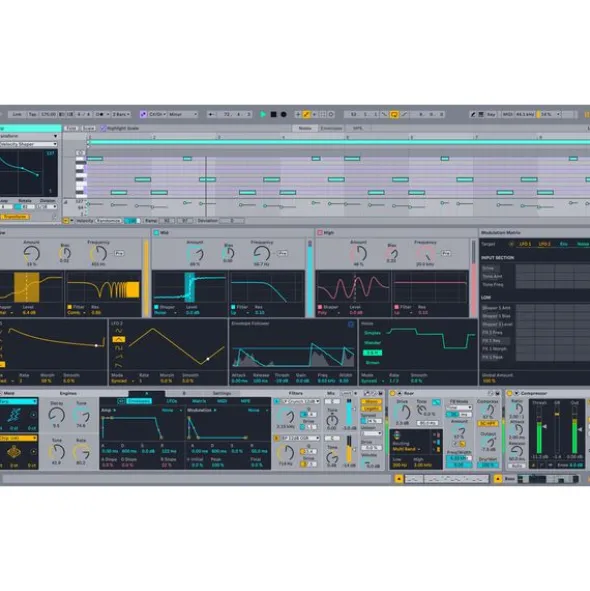Click the computer MIDI keyboard icon

coord(481,114)
